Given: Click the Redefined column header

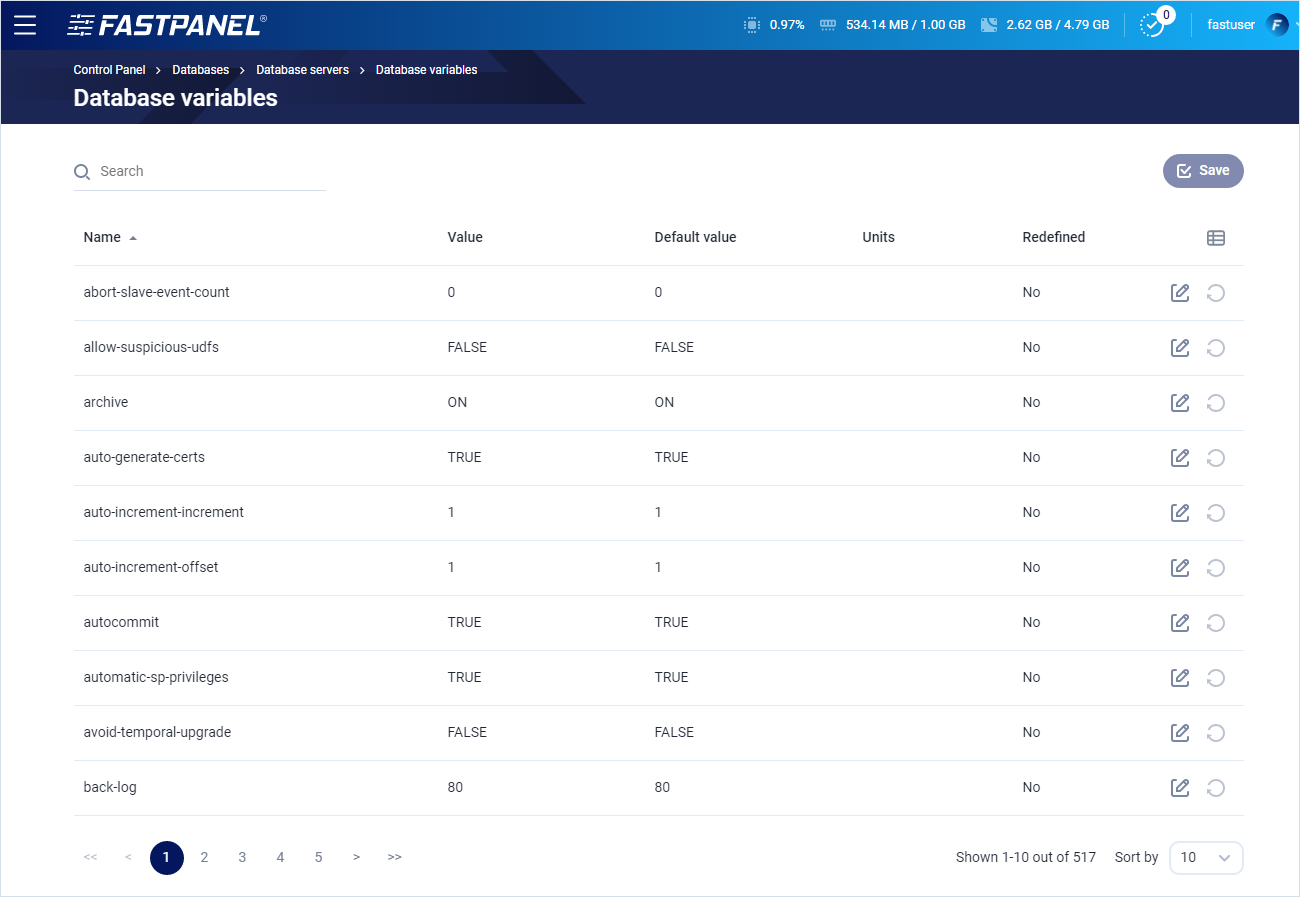Looking at the screenshot, I should 1053,238.
